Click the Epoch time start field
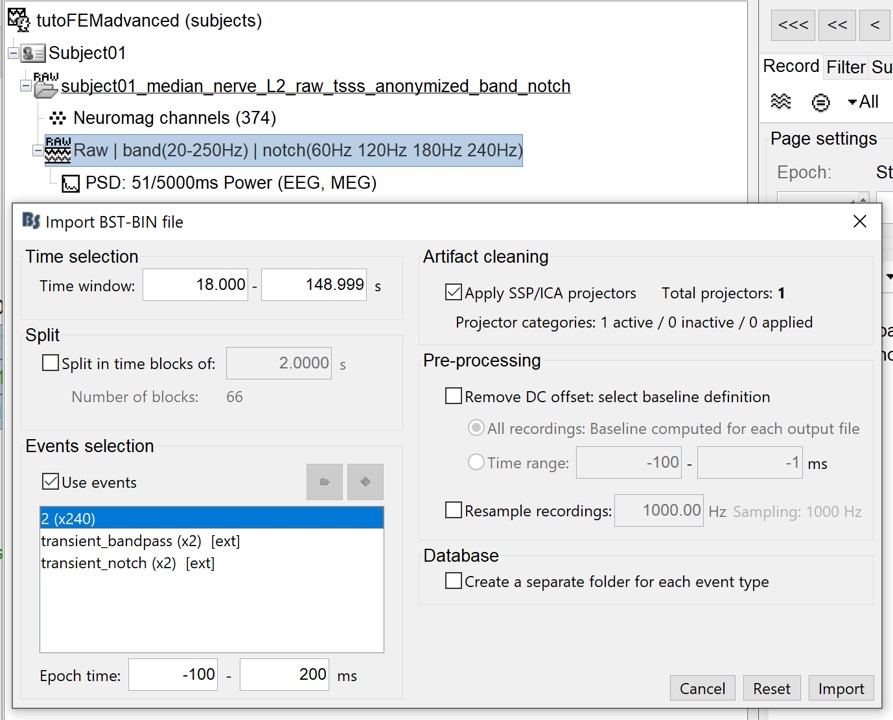893x720 pixels. point(174,675)
